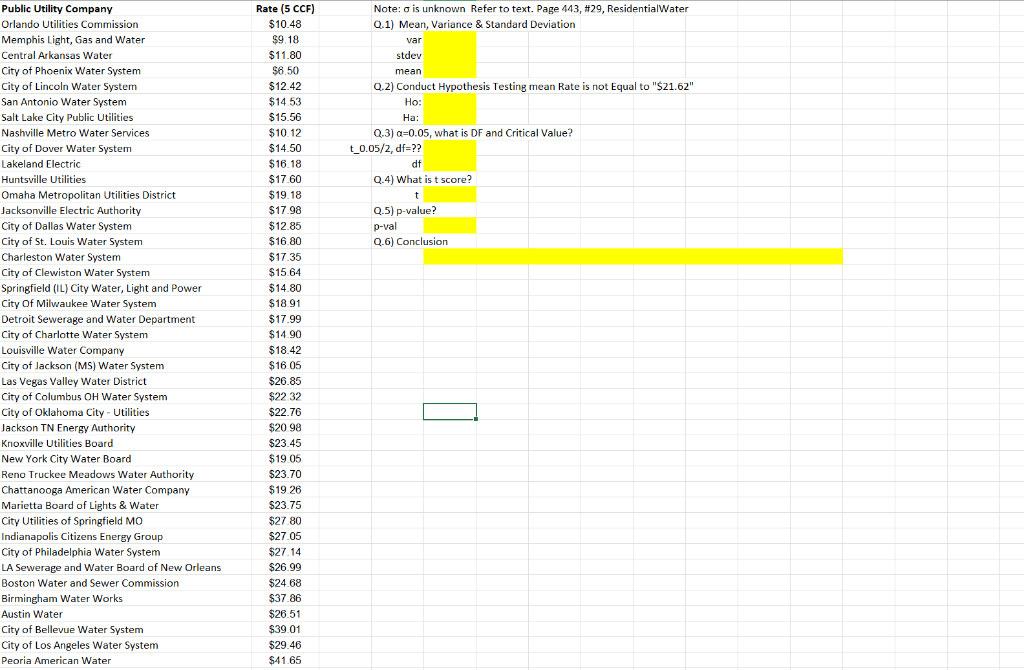Select the yellow cell next to var
The height and width of the screenshot is (670, 1024).
pos(449,40)
